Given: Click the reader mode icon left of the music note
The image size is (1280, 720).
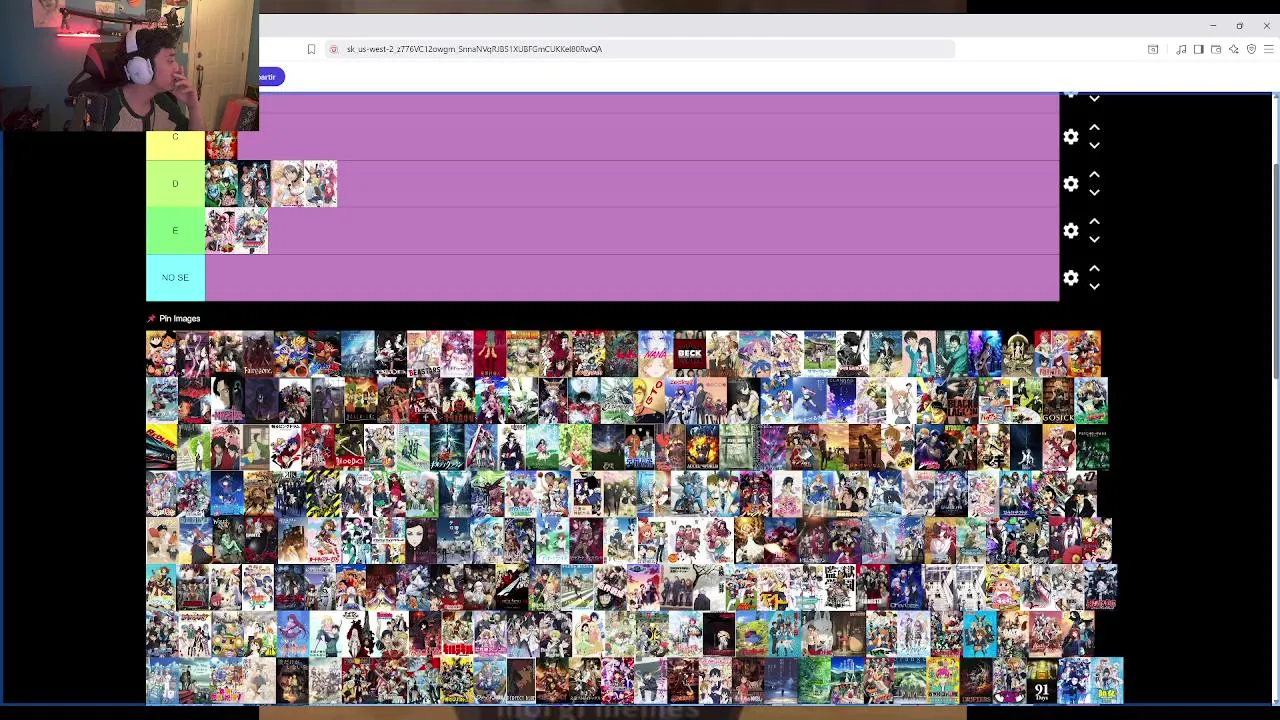Looking at the screenshot, I should click(1153, 49).
